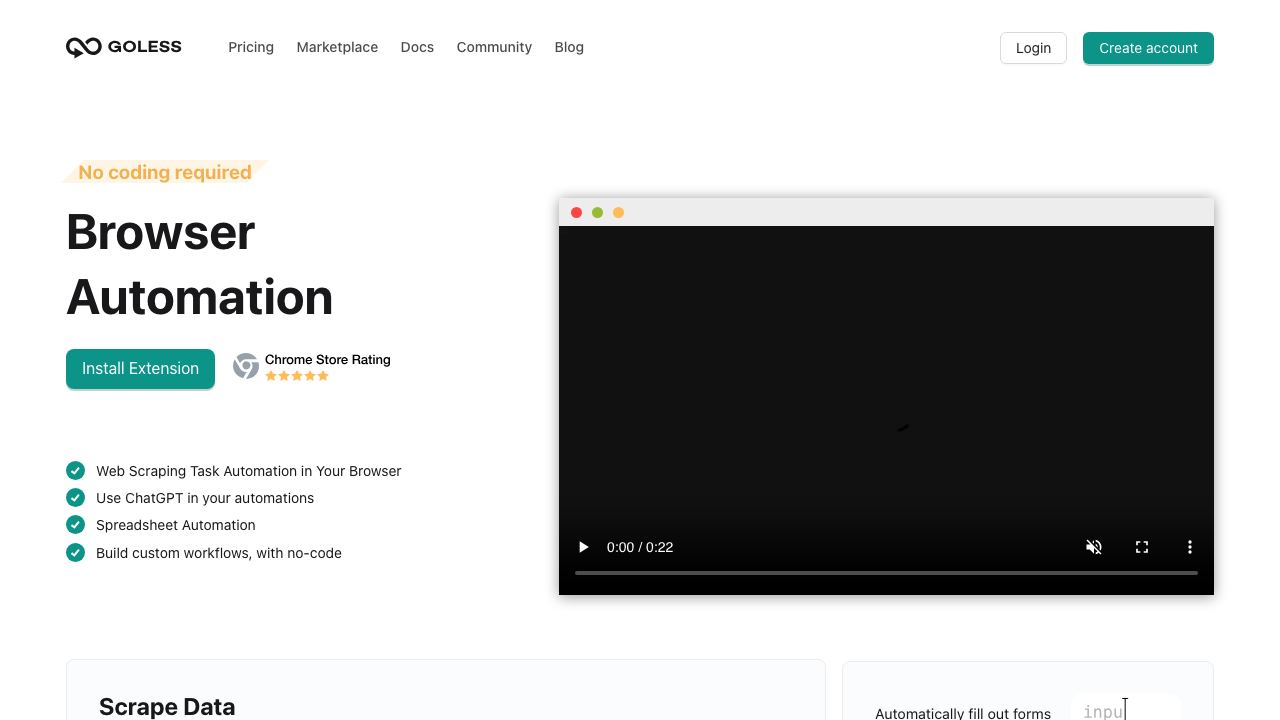Open the Docs link

tap(417, 47)
